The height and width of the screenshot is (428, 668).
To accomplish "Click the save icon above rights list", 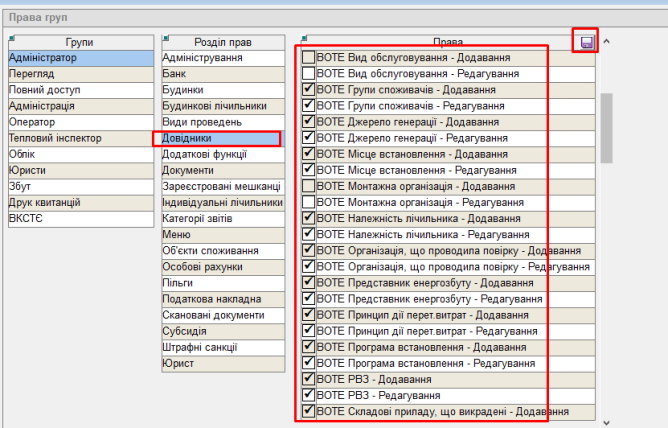I will point(585,41).
